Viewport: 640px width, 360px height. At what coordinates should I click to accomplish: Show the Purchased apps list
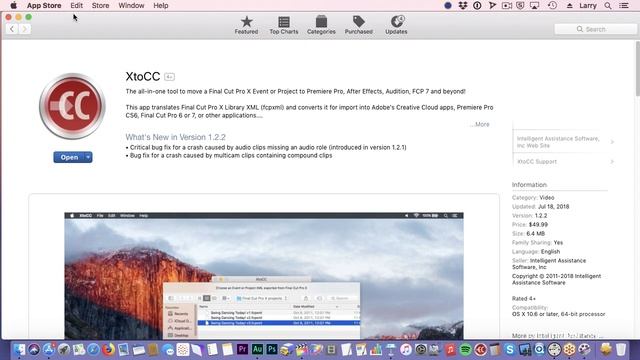point(358,25)
